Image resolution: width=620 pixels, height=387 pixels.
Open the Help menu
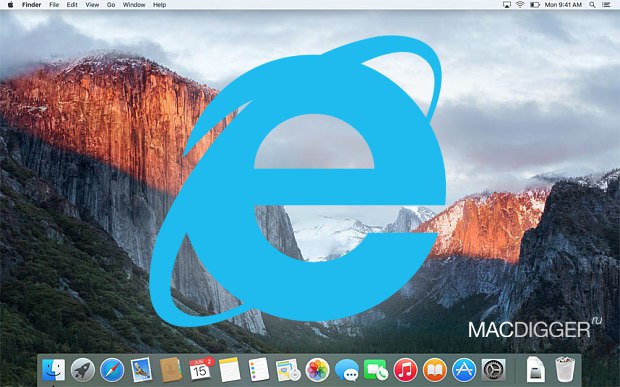point(159,5)
